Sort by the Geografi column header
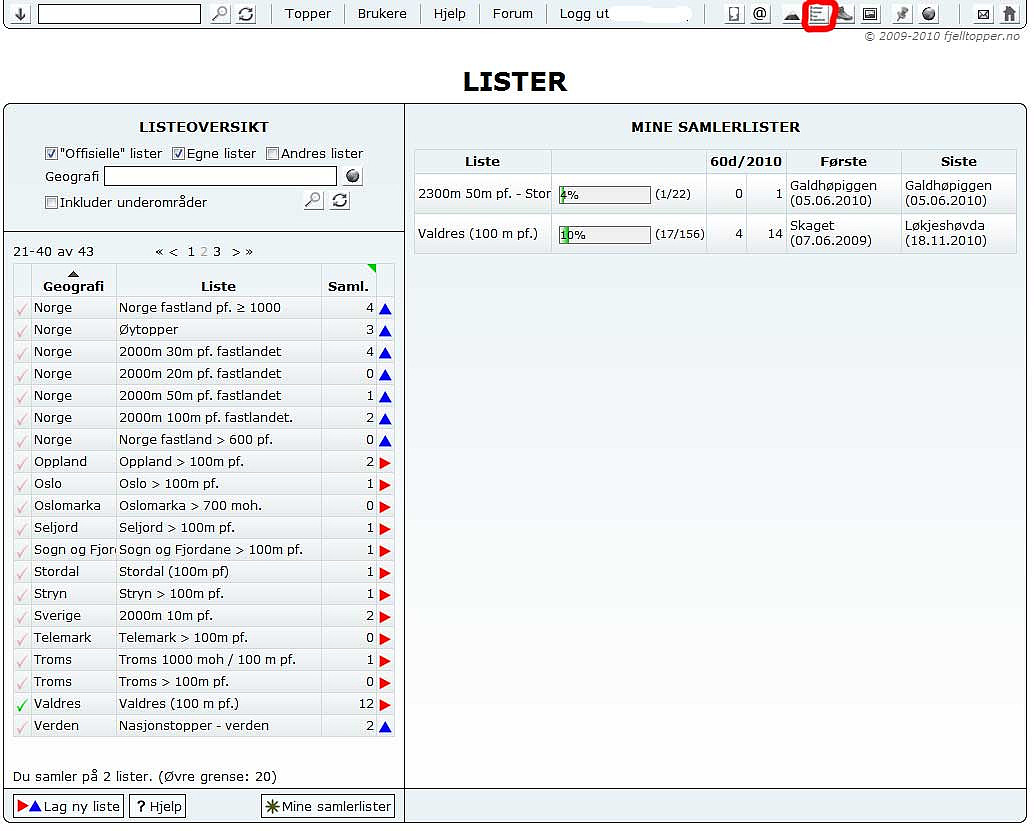Image resolution: width=1034 pixels, height=831 pixels. [73, 286]
